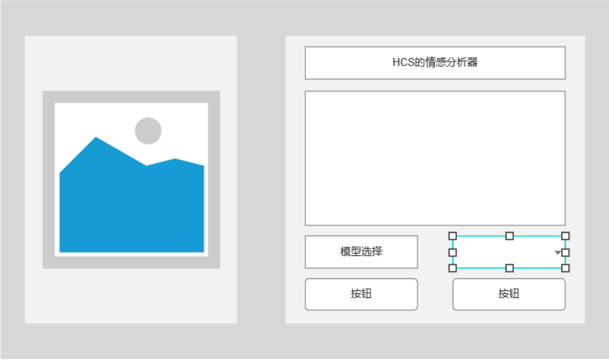The image size is (609, 360).
Task: Grab the top-left selection handle
Action: click(x=452, y=236)
